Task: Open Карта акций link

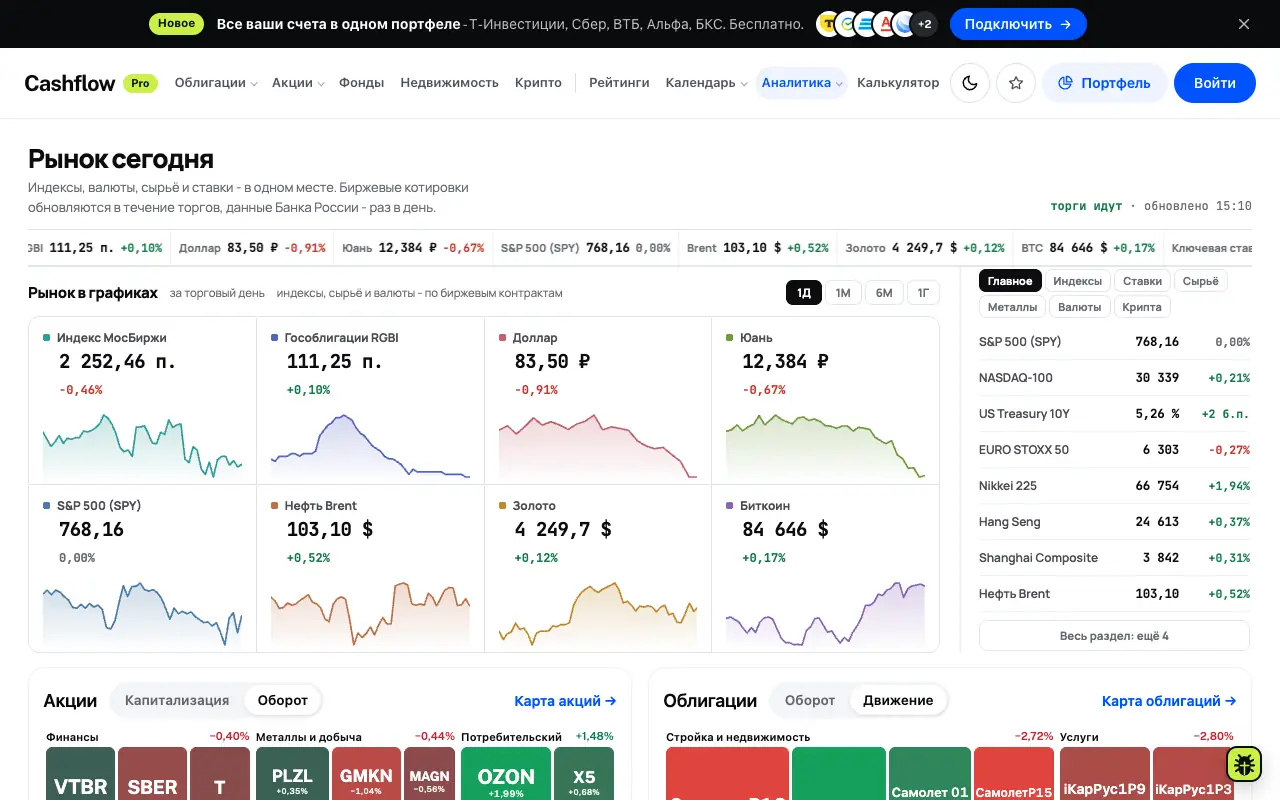Action: 565,701
